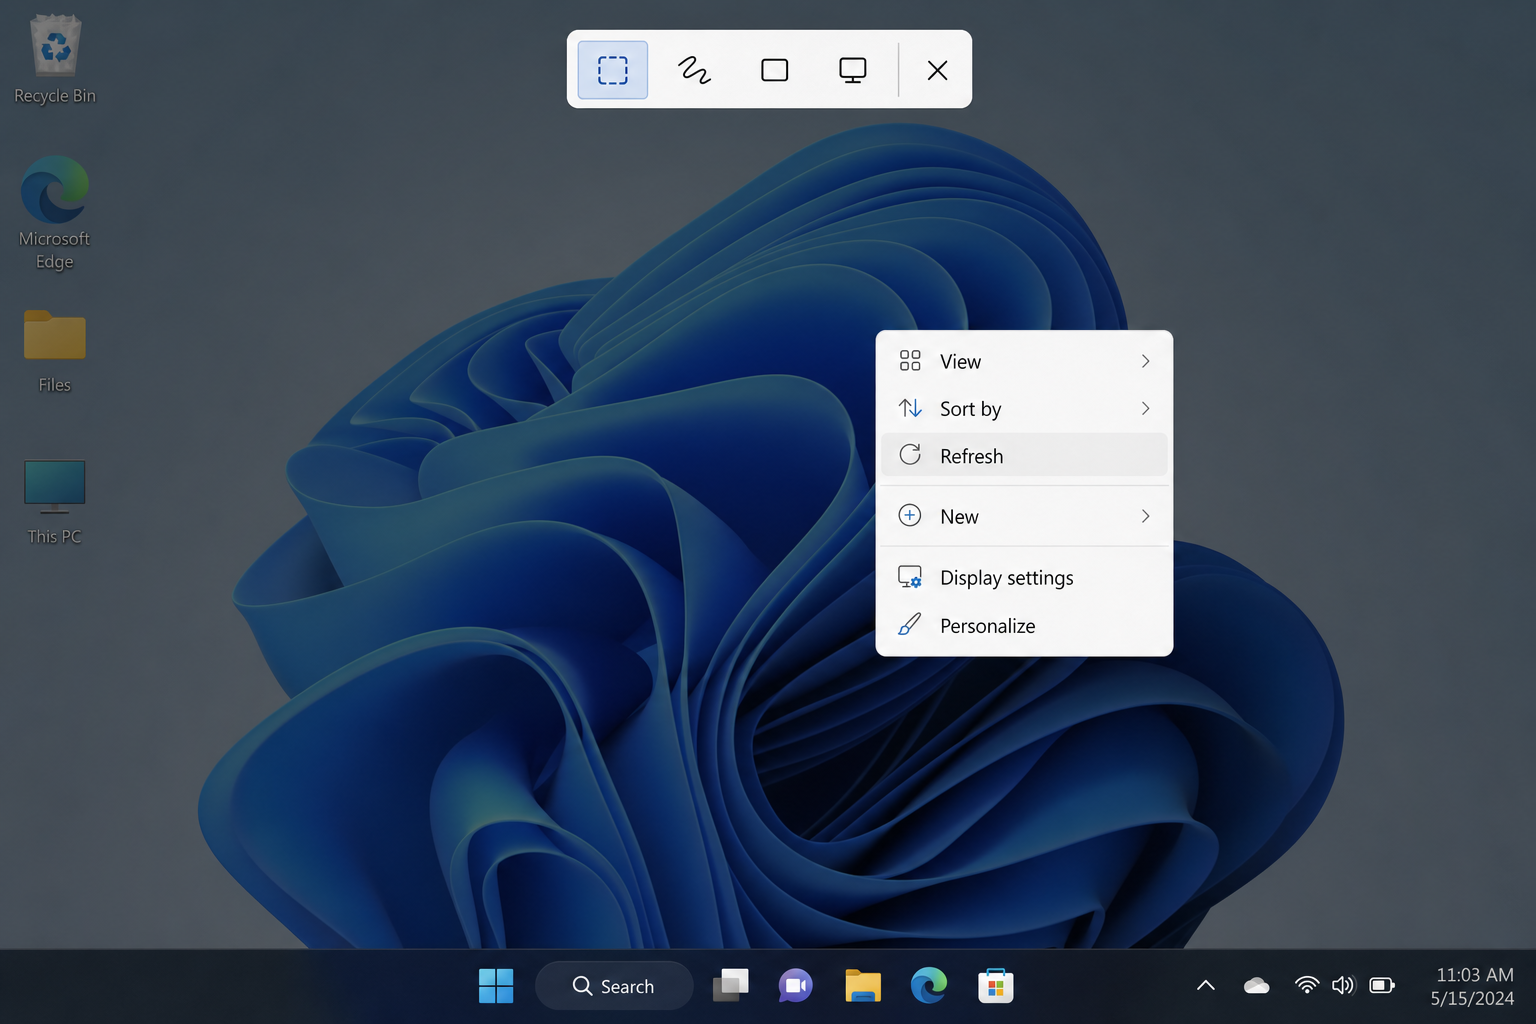Viewport: 1536px width, 1024px height.
Task: Click the taskbar Search box
Action: tap(614, 986)
